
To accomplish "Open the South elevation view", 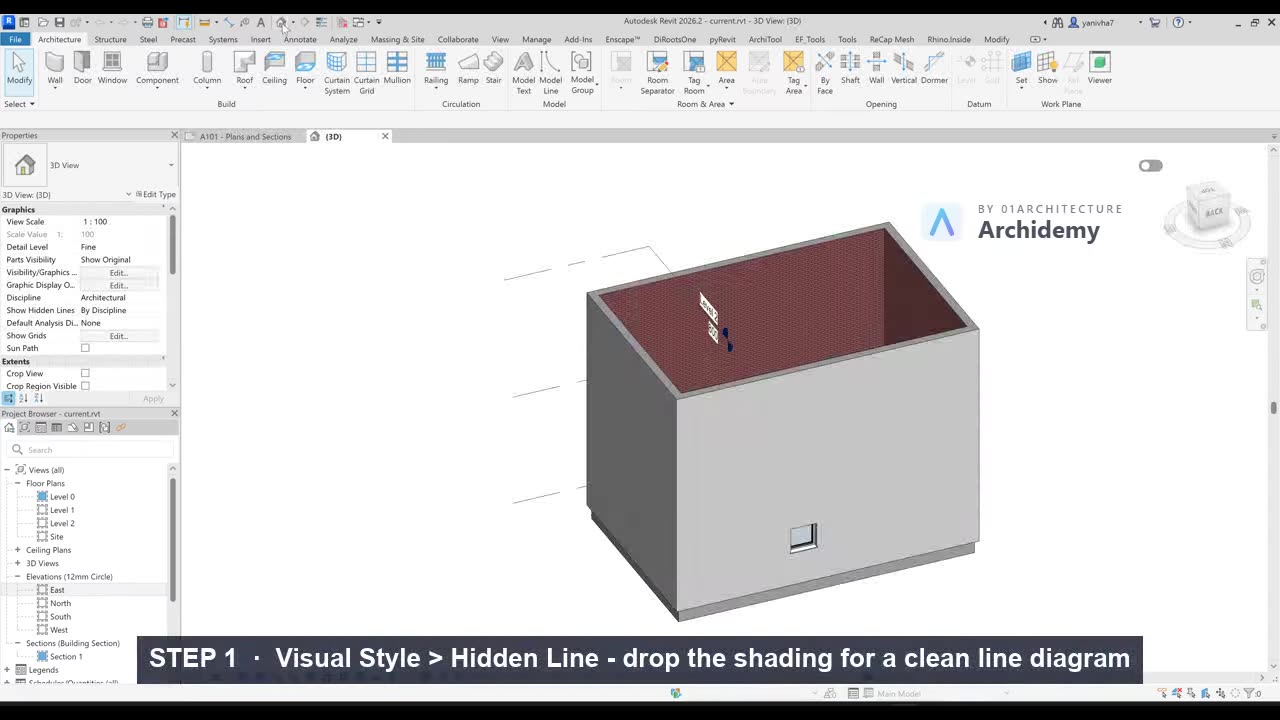I will coord(60,617).
